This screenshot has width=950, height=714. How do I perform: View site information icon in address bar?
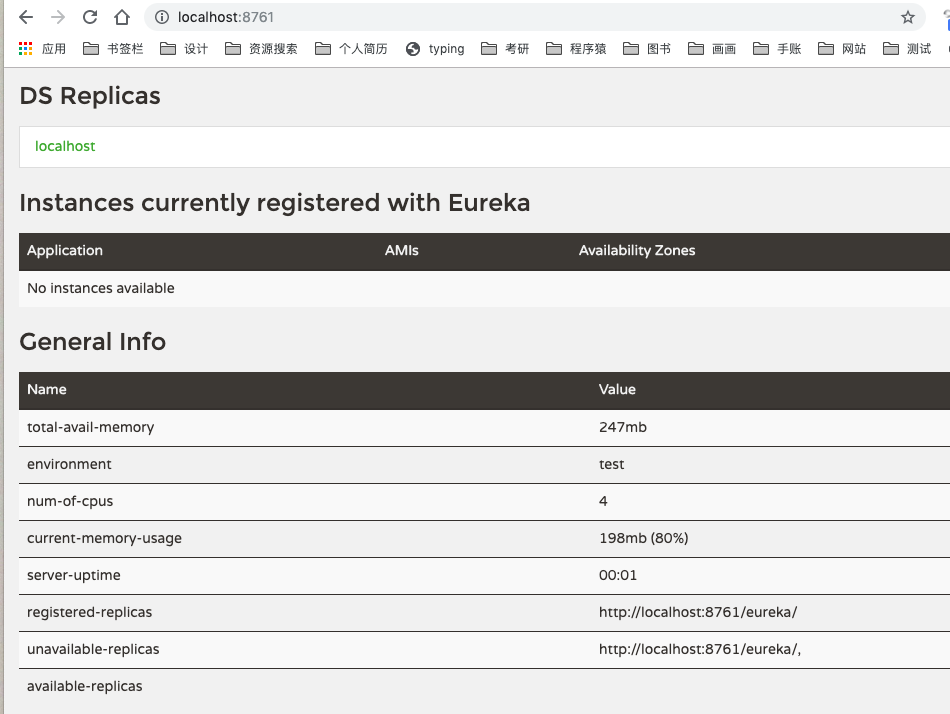[162, 17]
